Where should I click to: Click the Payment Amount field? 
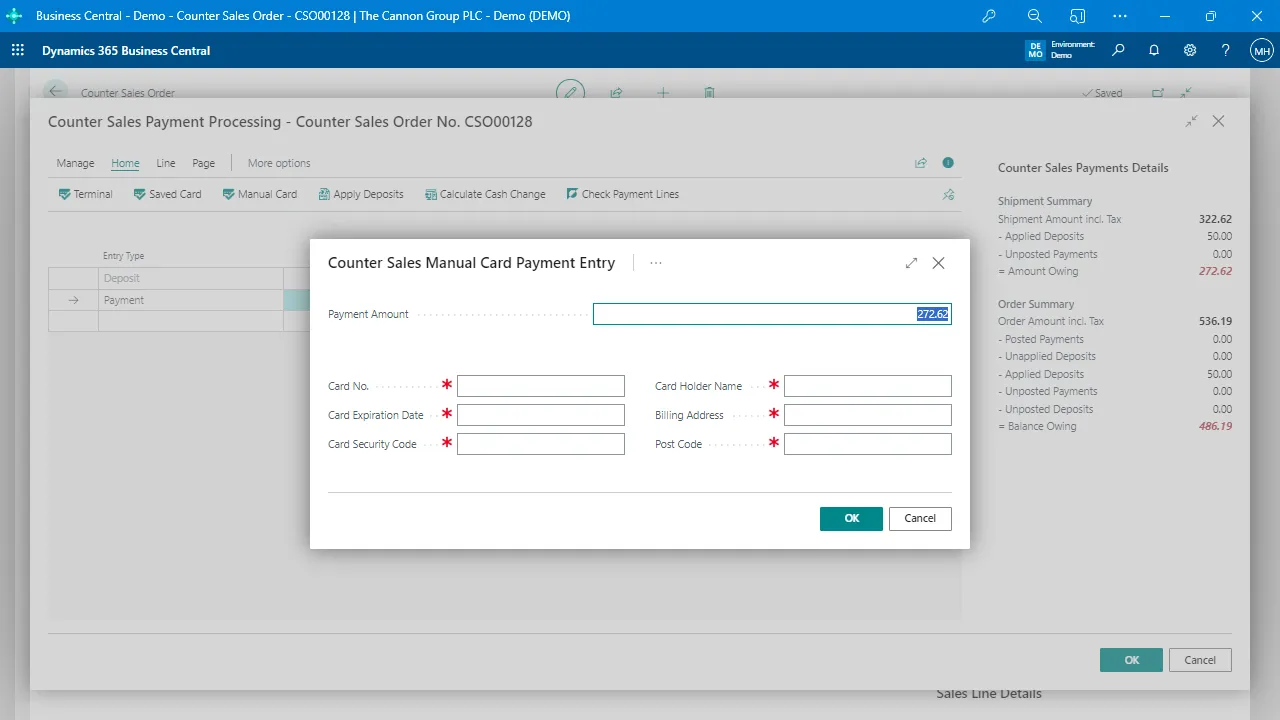[x=771, y=314]
